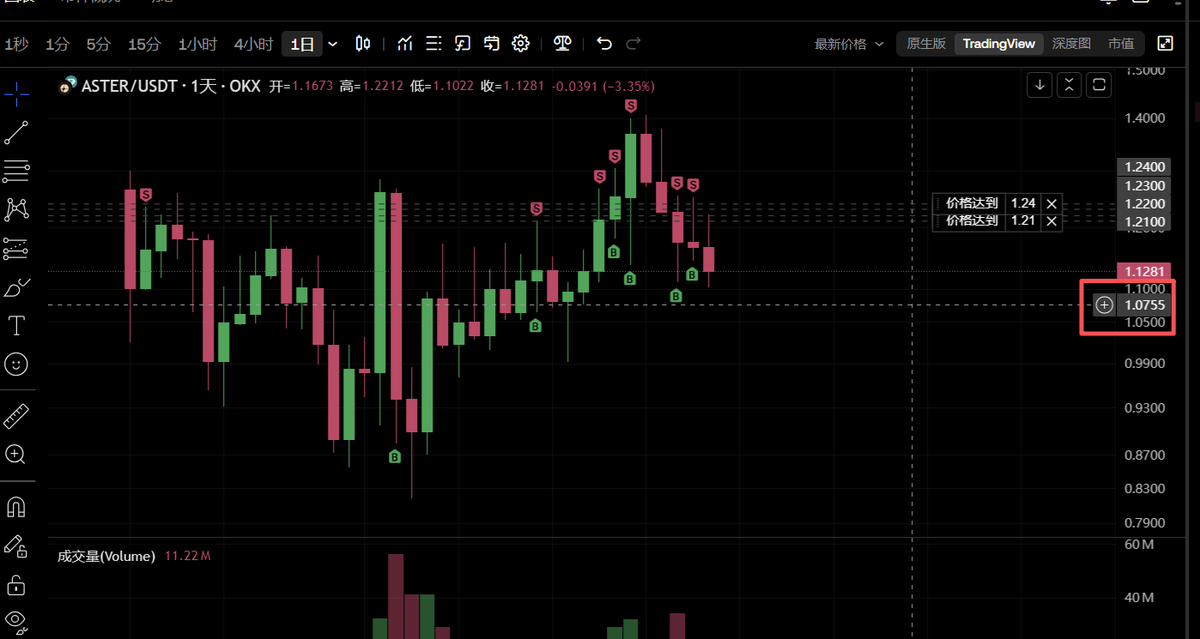The image size is (1200, 639).
Task: Click the 价格达到 1.21 alert label
Action: coord(972,221)
